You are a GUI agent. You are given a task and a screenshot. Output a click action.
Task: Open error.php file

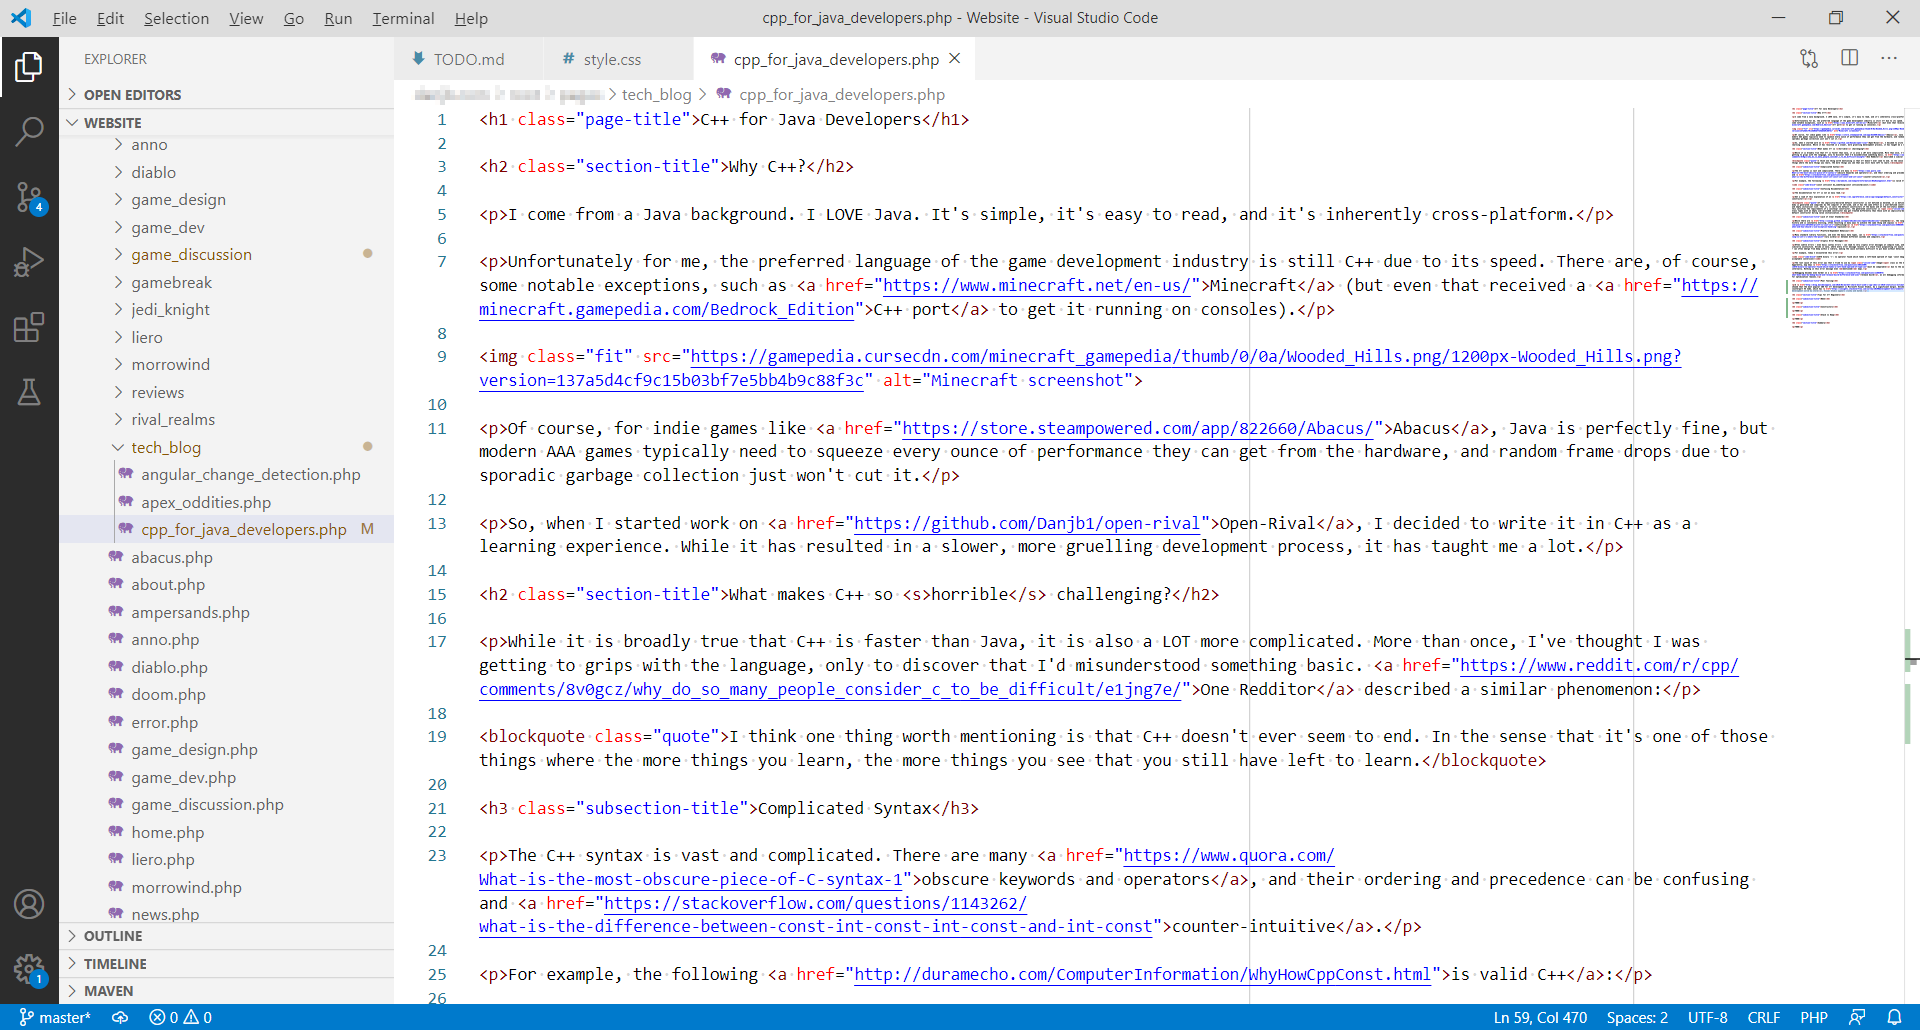227,723
